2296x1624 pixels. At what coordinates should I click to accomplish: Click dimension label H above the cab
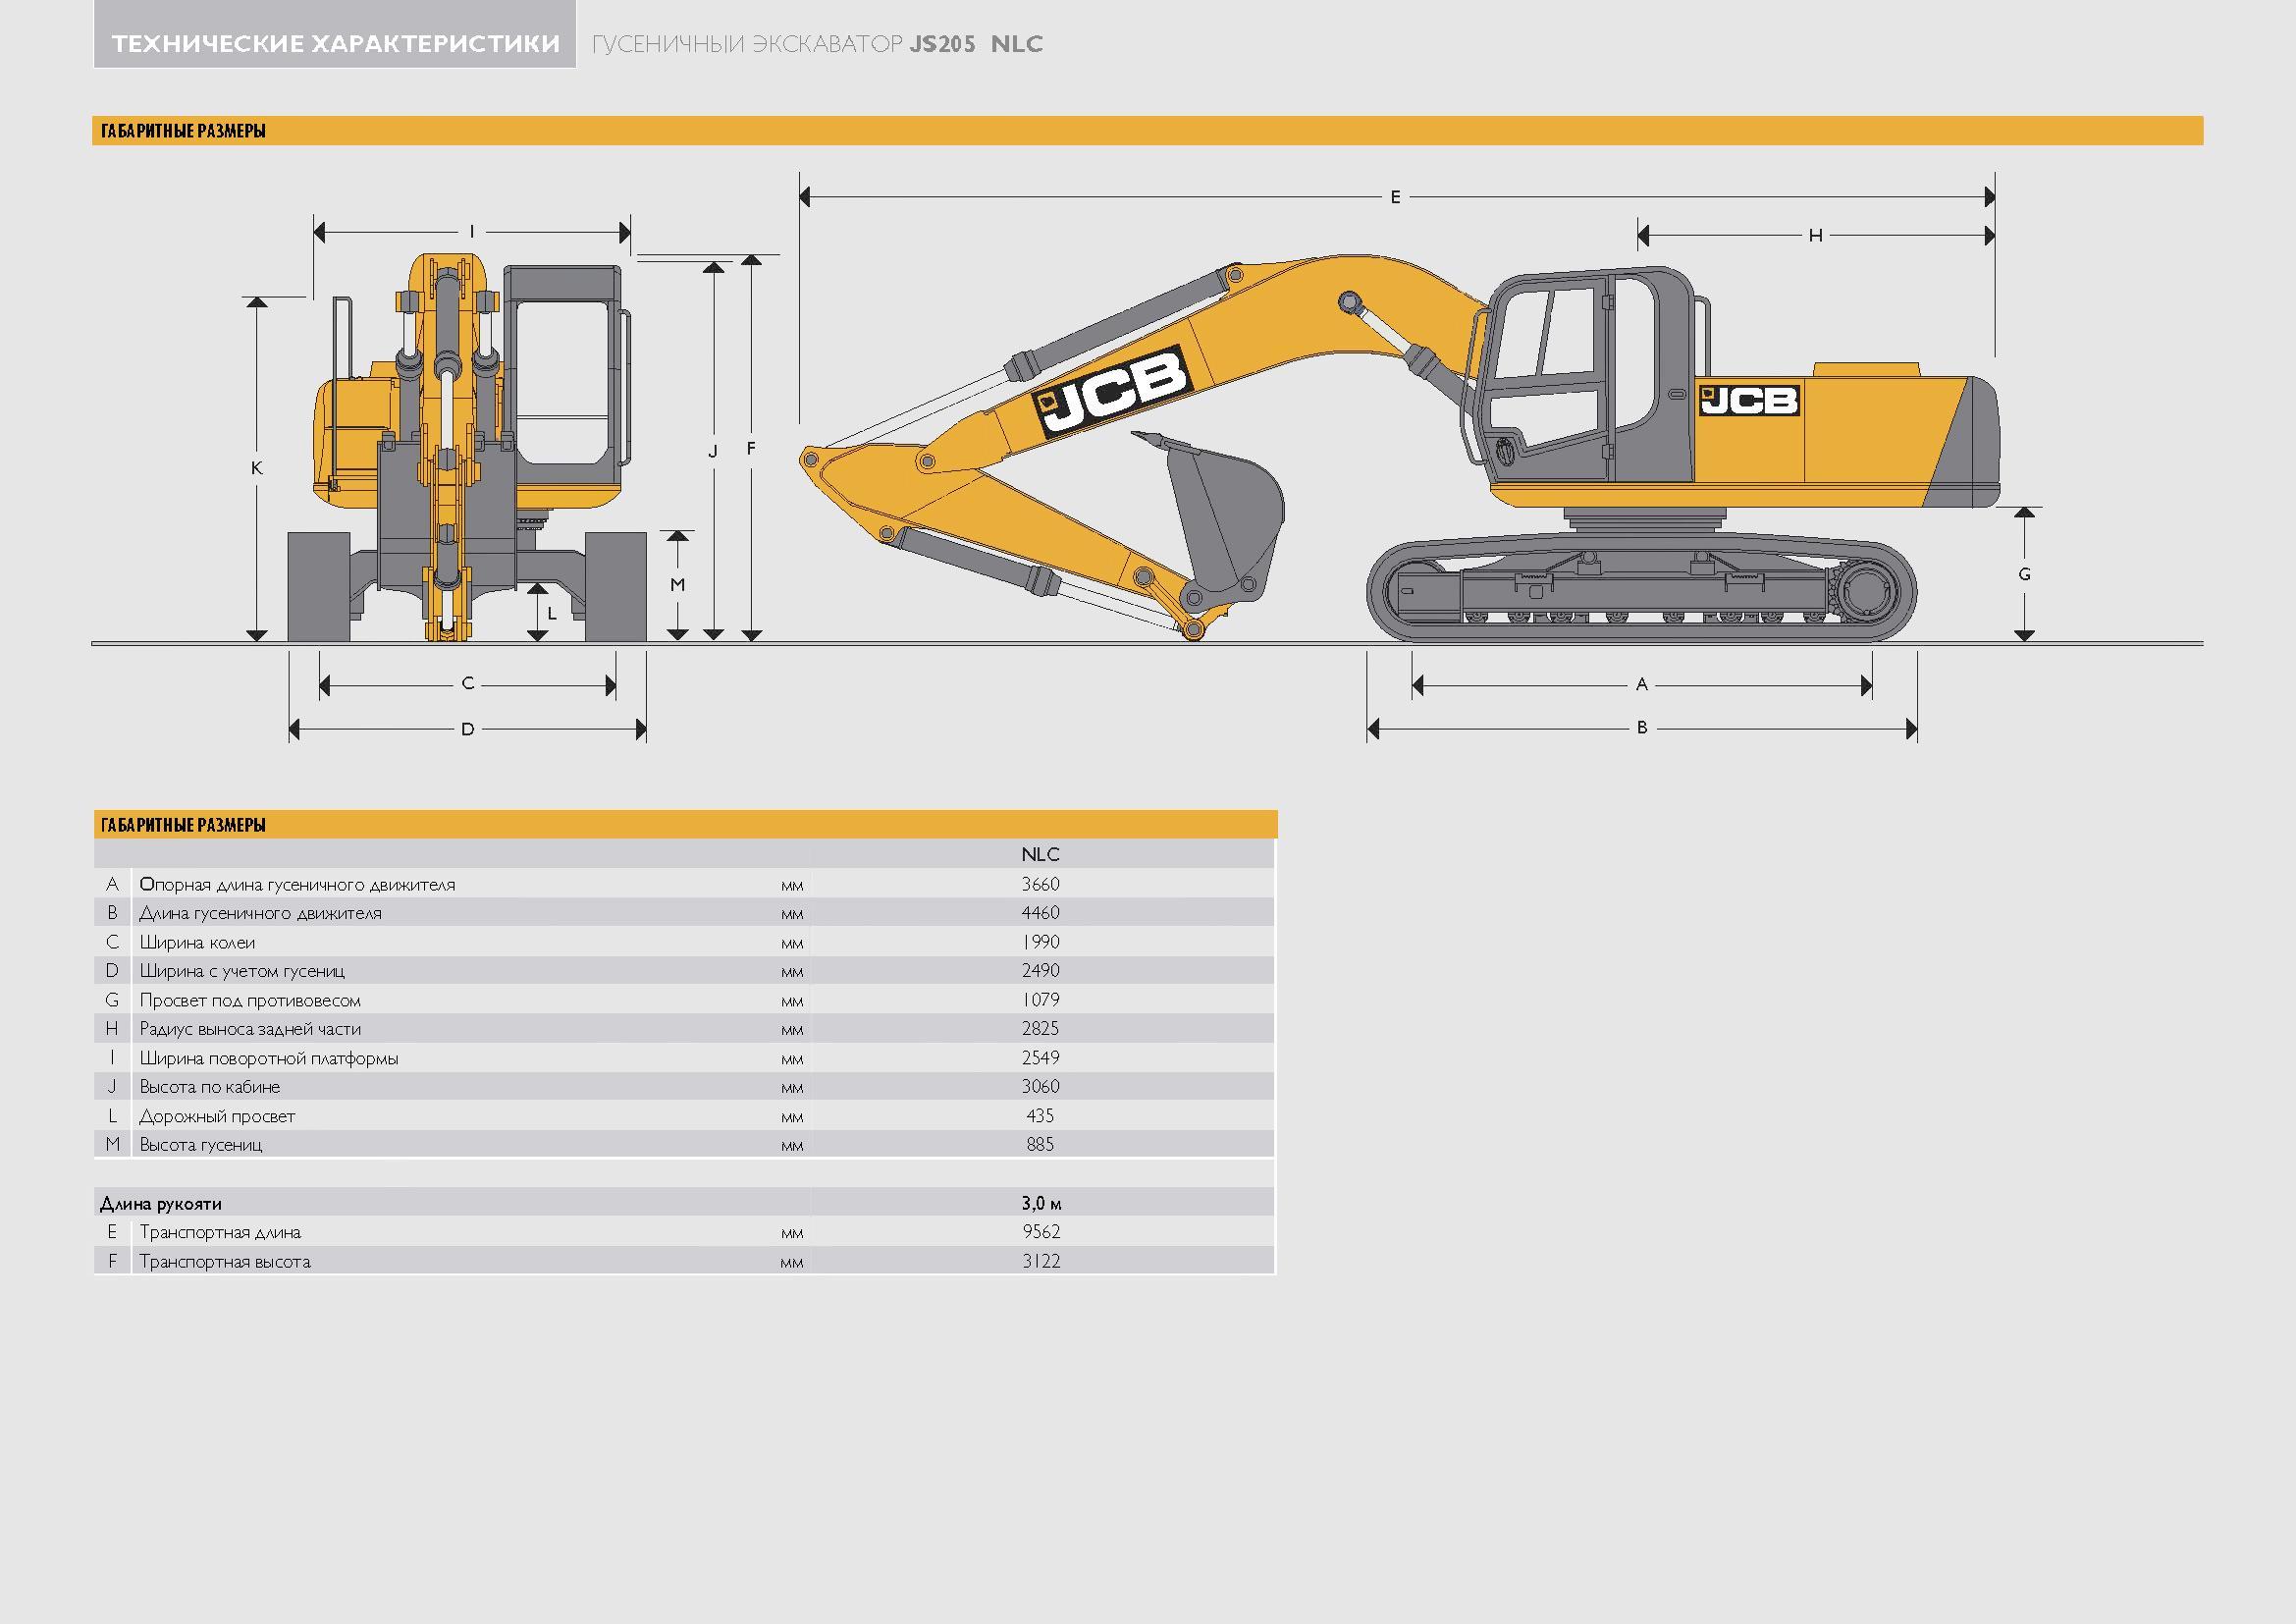coord(1815,236)
